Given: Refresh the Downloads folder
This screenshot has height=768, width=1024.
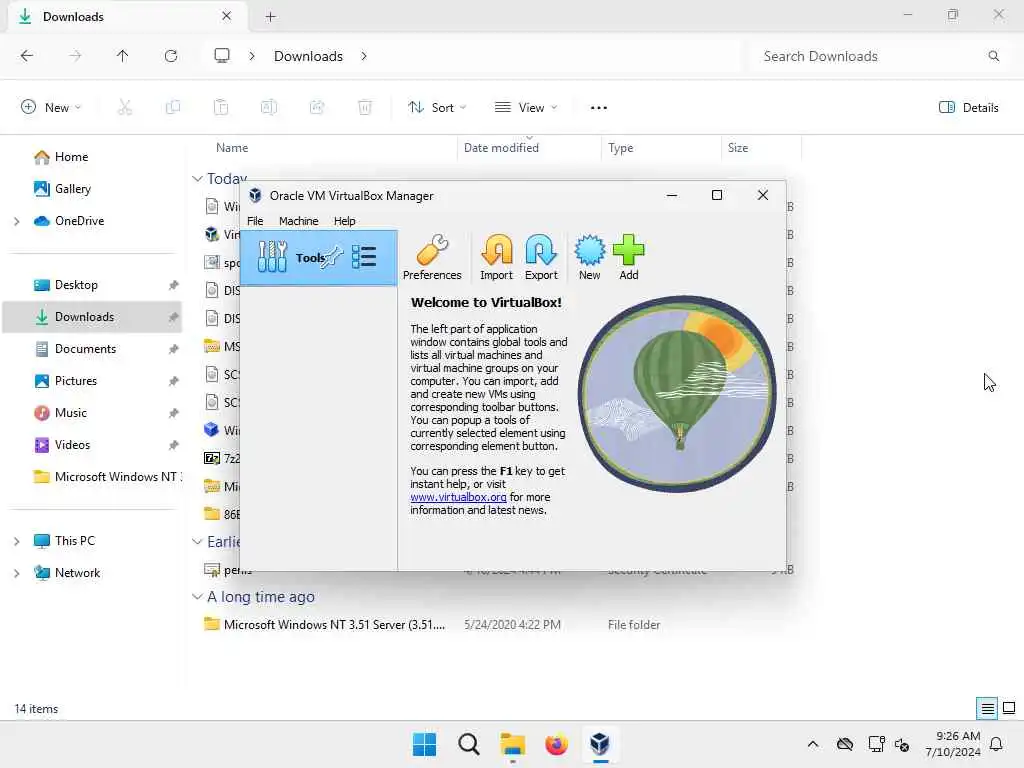Looking at the screenshot, I should click(170, 56).
